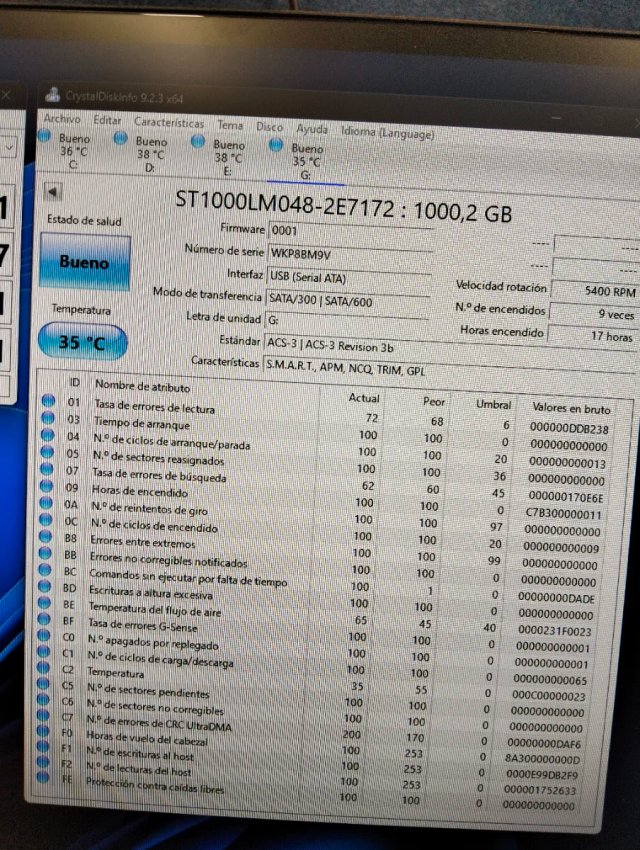Screen dimensions: 640x850
Task: Click the power-on hours field 17 horas
Action: (x=591, y=336)
